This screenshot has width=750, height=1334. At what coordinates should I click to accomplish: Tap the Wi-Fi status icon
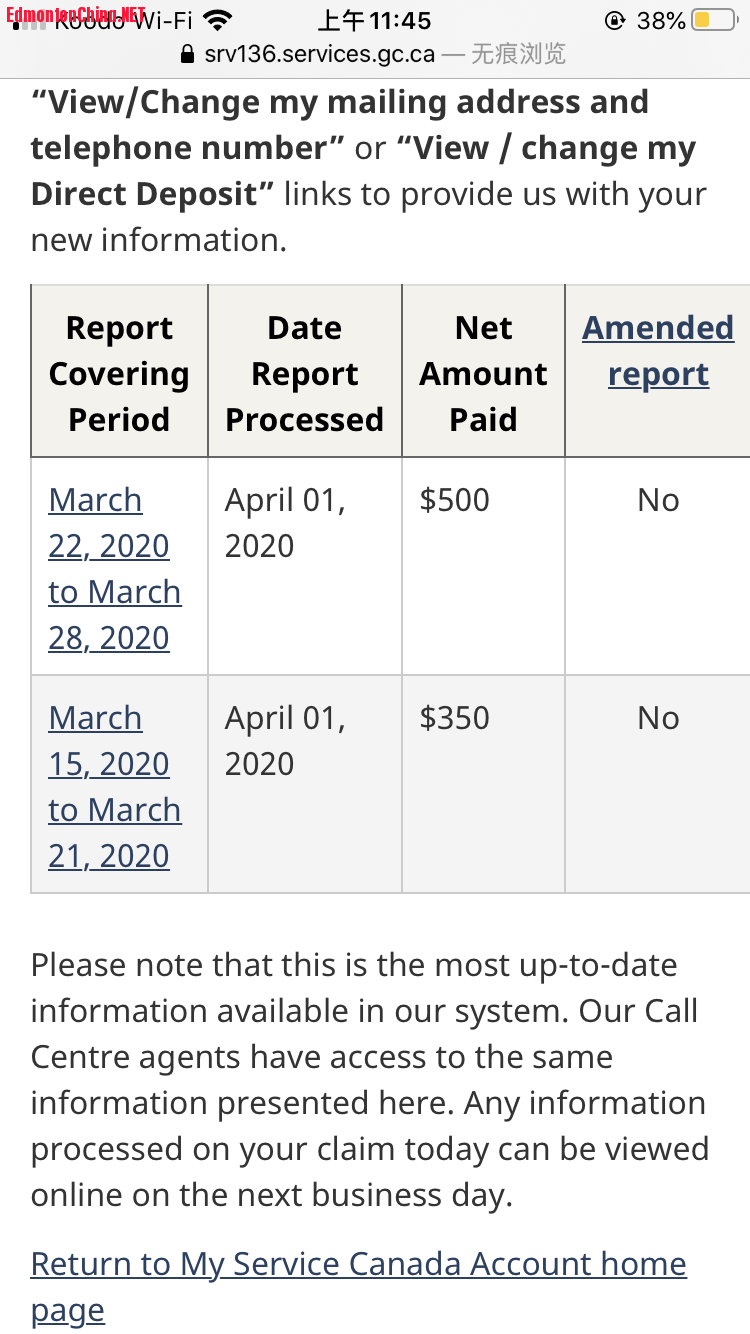(x=217, y=20)
